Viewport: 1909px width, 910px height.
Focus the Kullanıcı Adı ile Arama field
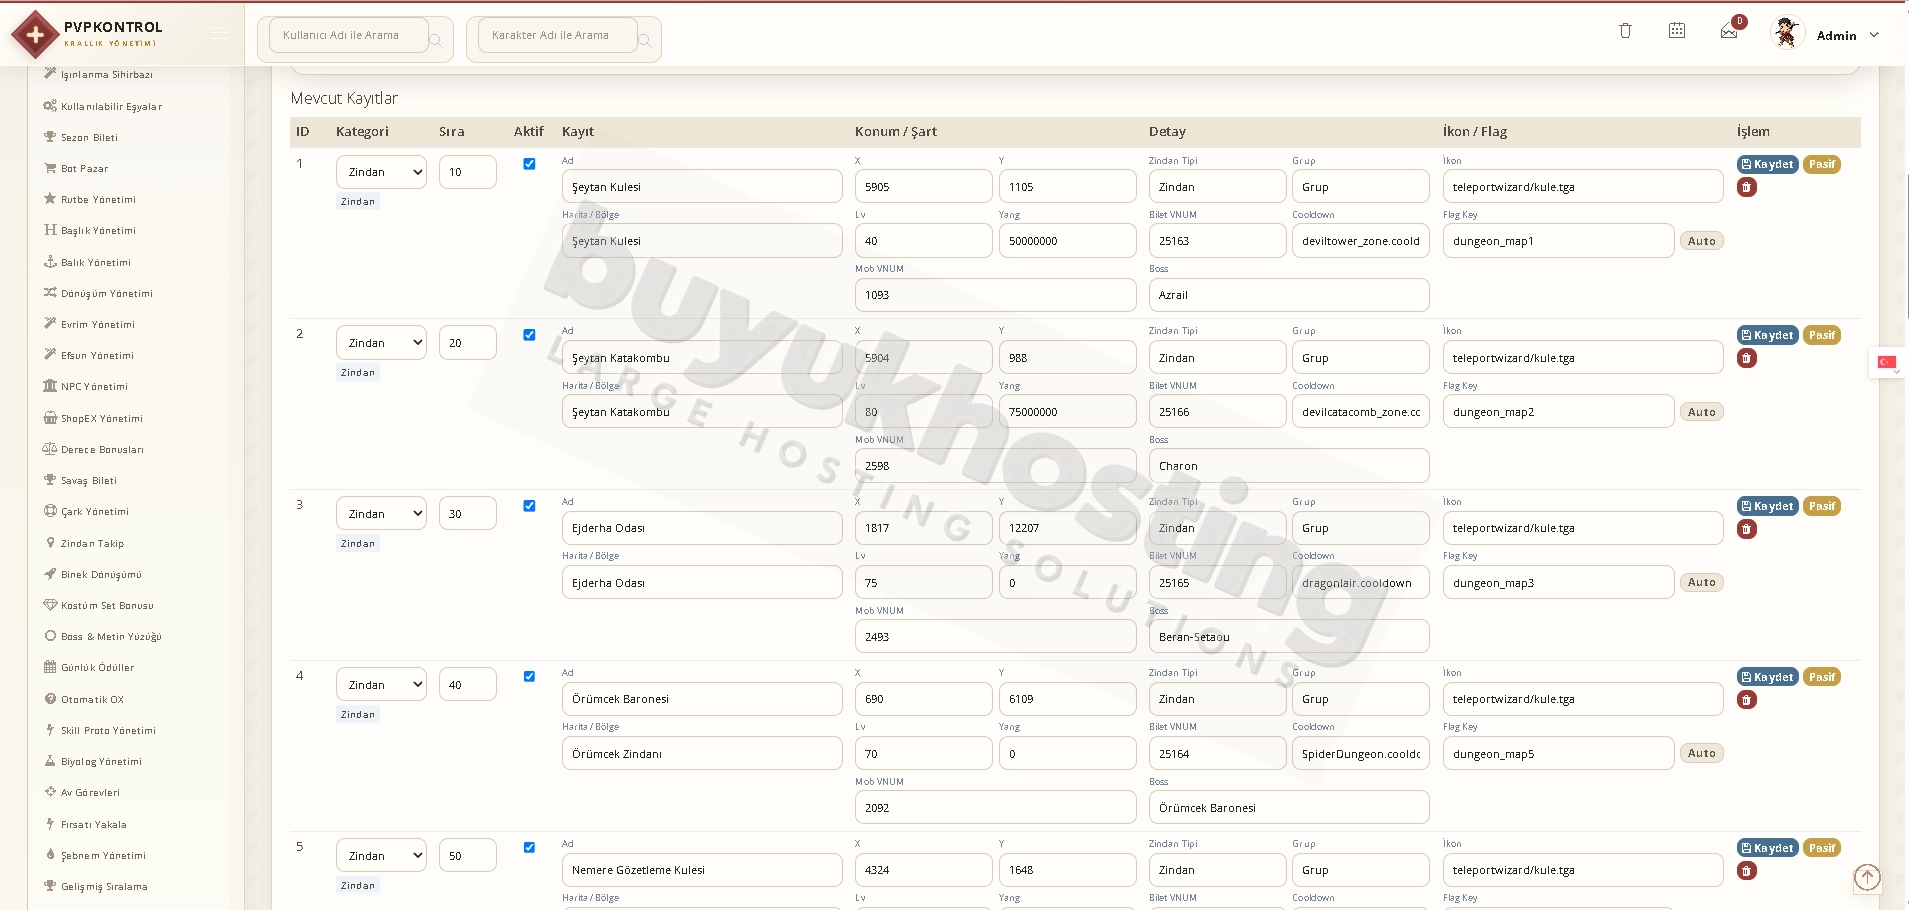tap(348, 35)
